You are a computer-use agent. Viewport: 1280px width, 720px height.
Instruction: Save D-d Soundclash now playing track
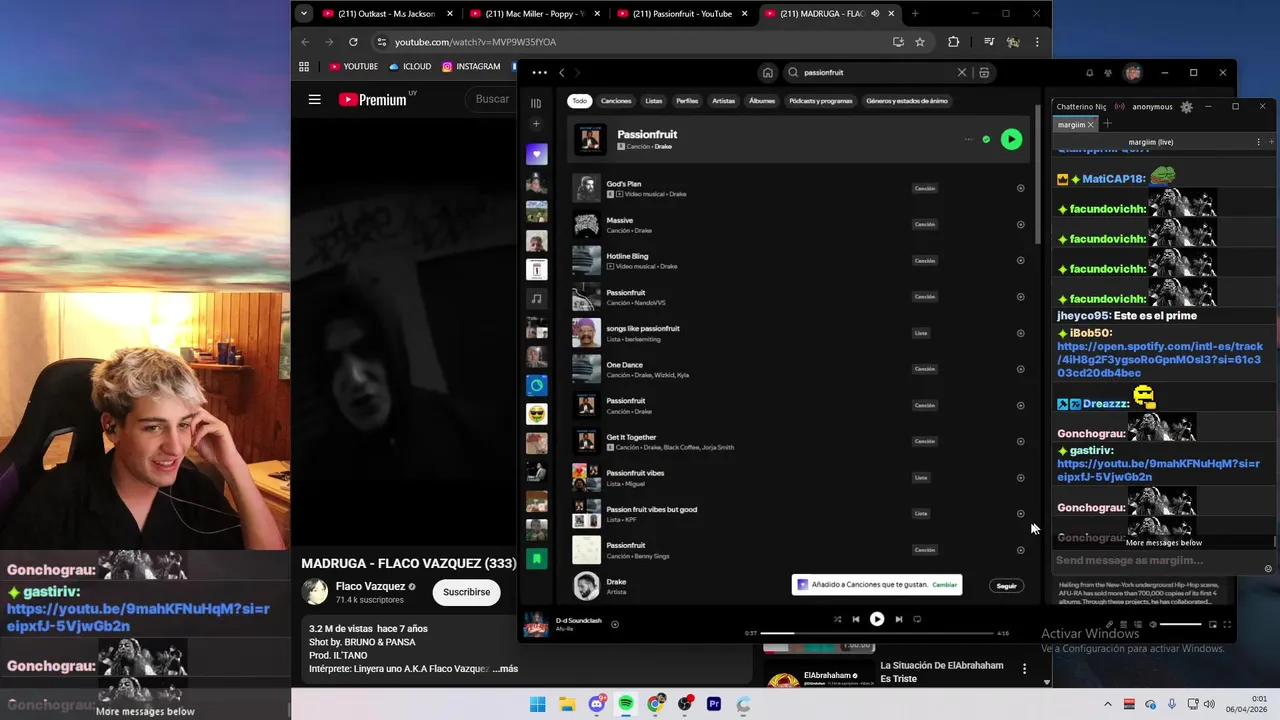click(x=614, y=624)
